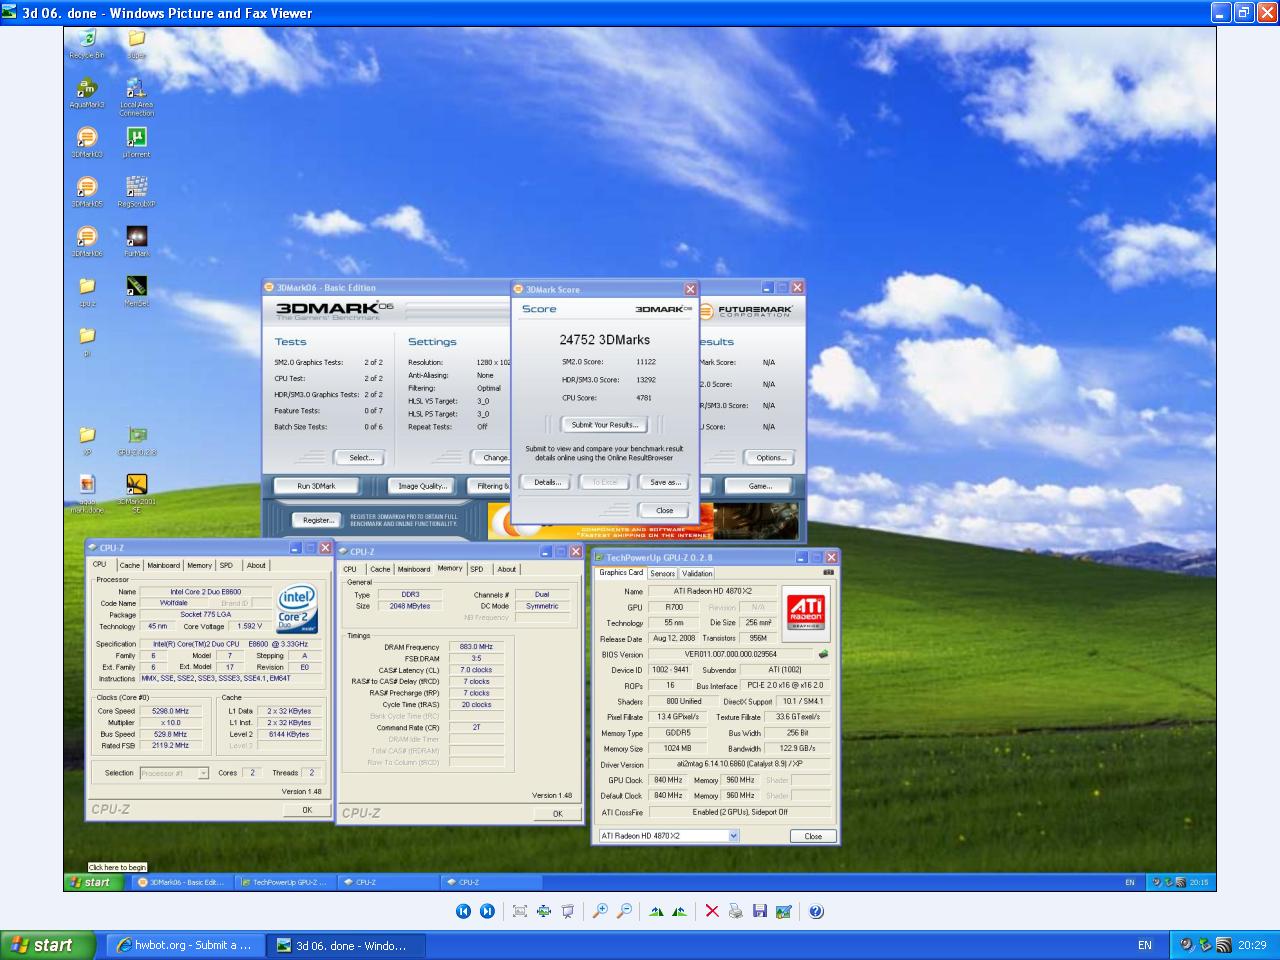Screen dimensions: 1280x960
Task: Click Image Quality in the 3DMark06 window
Action: [422, 486]
